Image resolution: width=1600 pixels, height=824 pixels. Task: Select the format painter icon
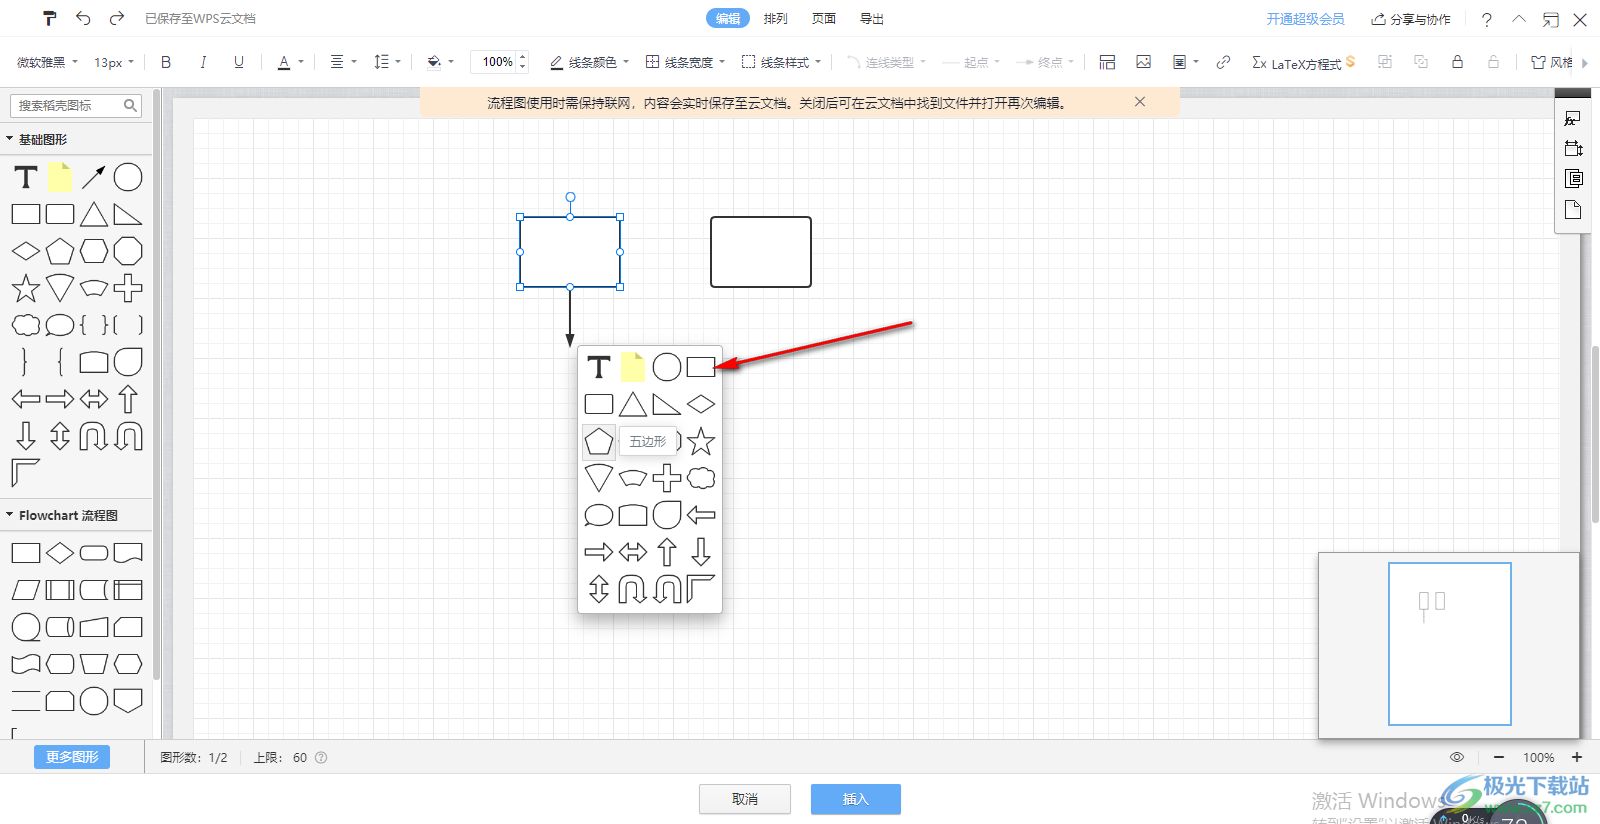coord(50,18)
